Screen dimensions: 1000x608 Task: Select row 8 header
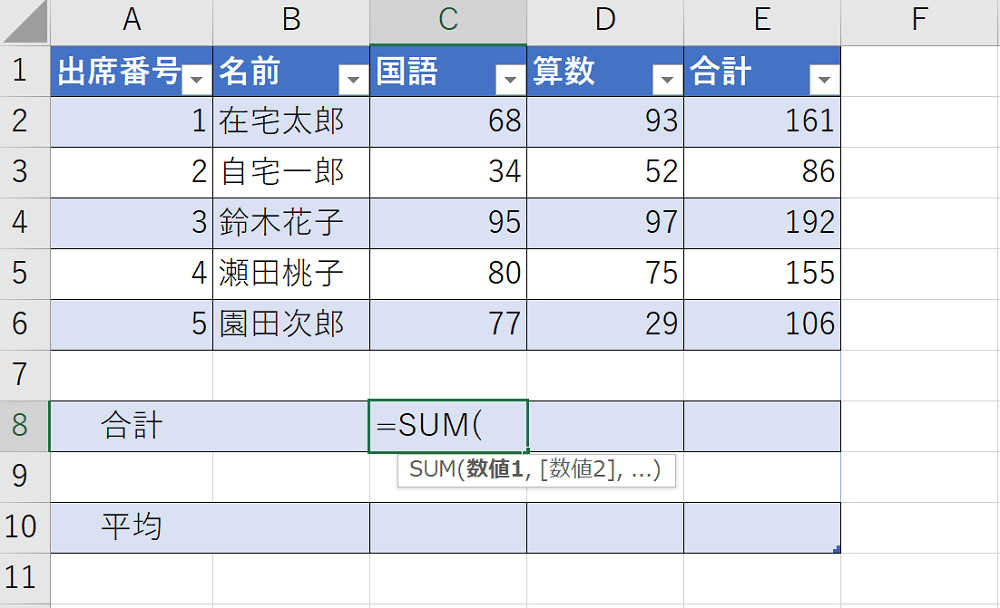click(24, 426)
